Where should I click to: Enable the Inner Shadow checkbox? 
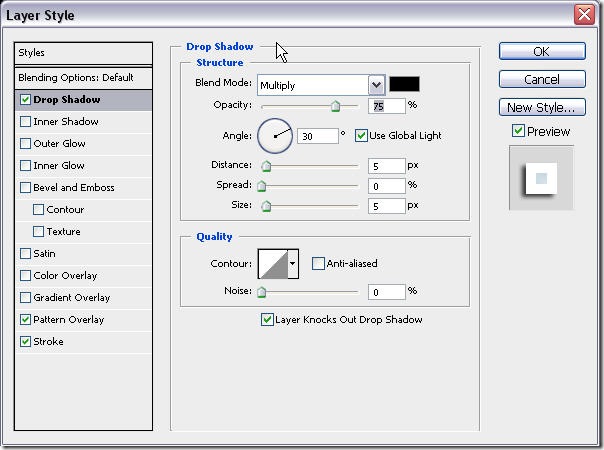pos(25,122)
